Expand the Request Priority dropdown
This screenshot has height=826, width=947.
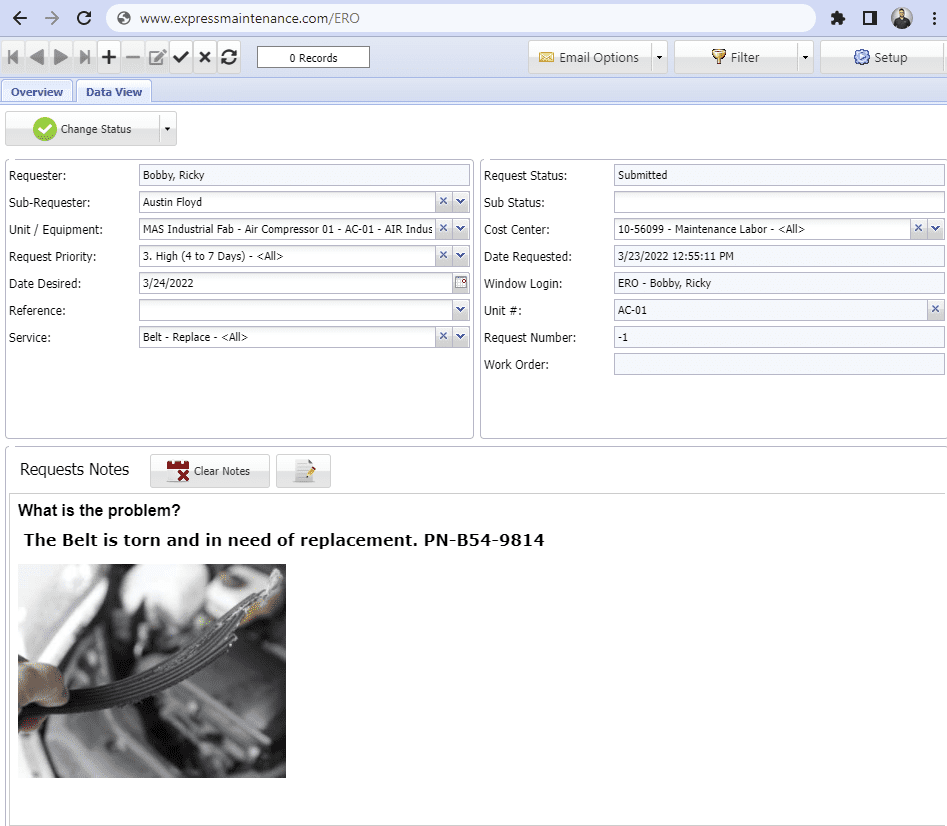point(461,255)
